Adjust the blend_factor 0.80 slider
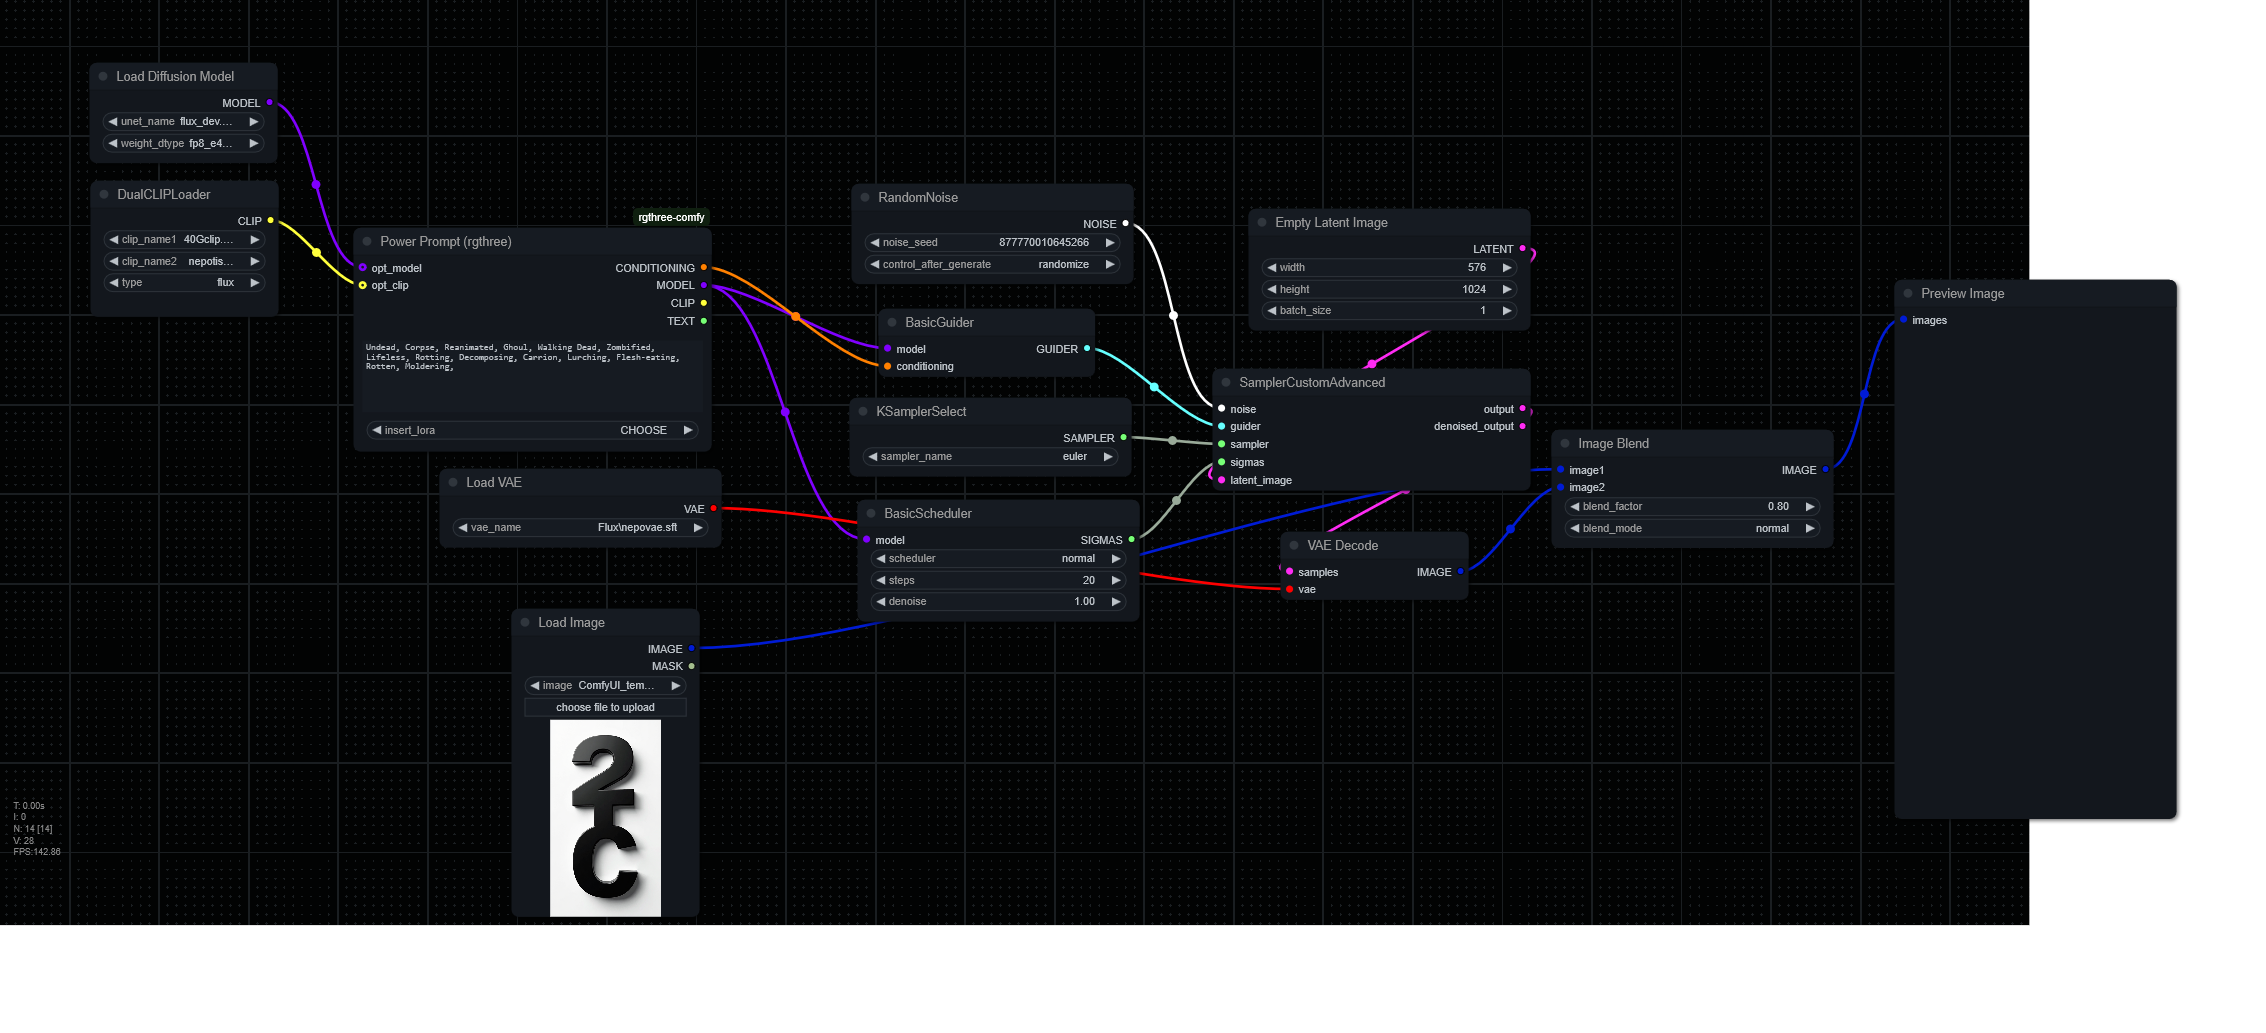 tap(1691, 506)
